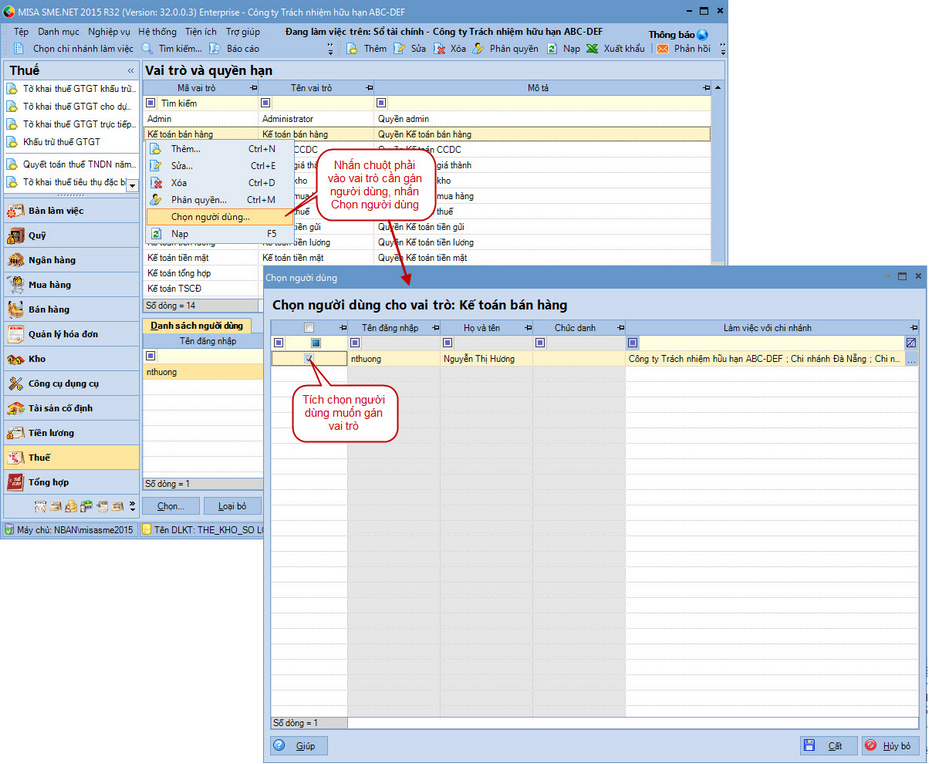Open the Tệp menu
This screenshot has height=764, width=929.
coord(21,31)
